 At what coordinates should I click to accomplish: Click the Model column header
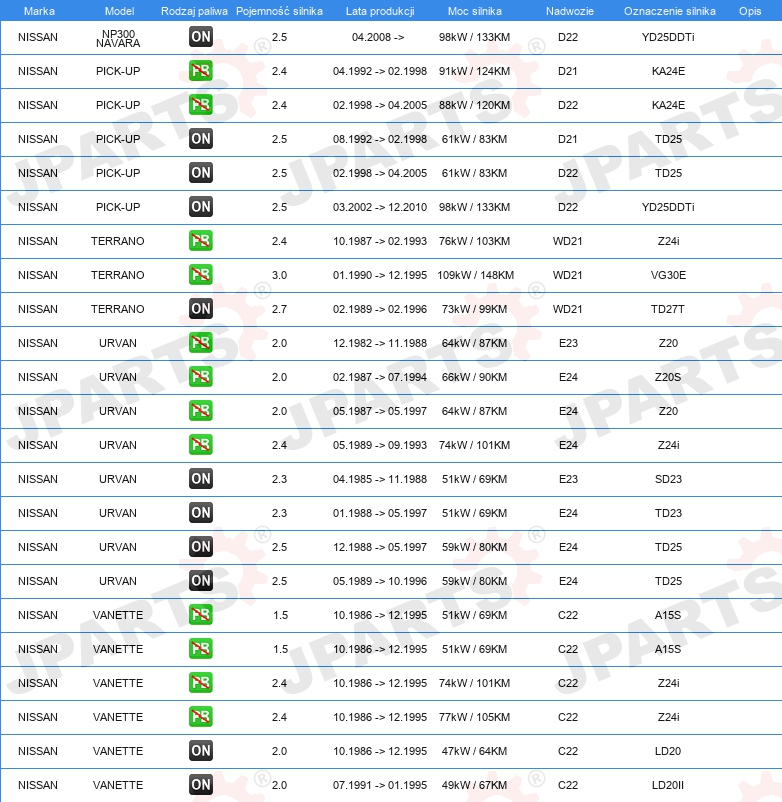(119, 11)
